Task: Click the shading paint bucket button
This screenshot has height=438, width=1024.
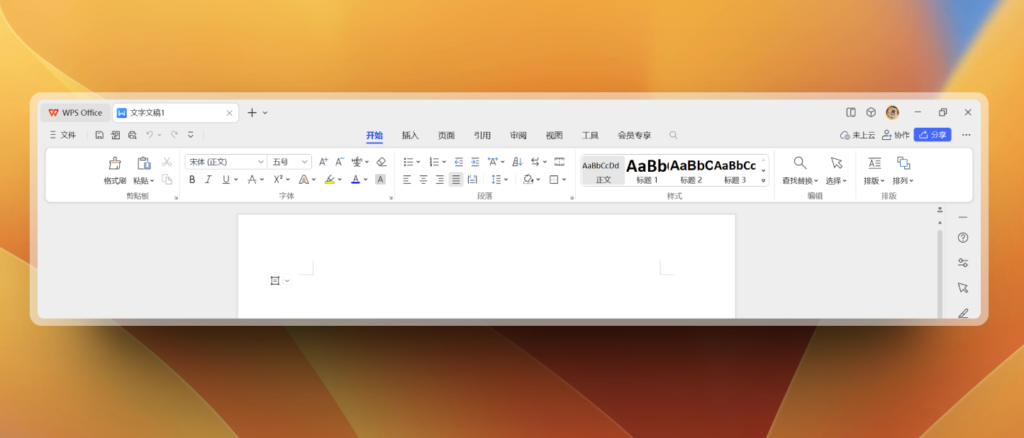Action: (528, 180)
